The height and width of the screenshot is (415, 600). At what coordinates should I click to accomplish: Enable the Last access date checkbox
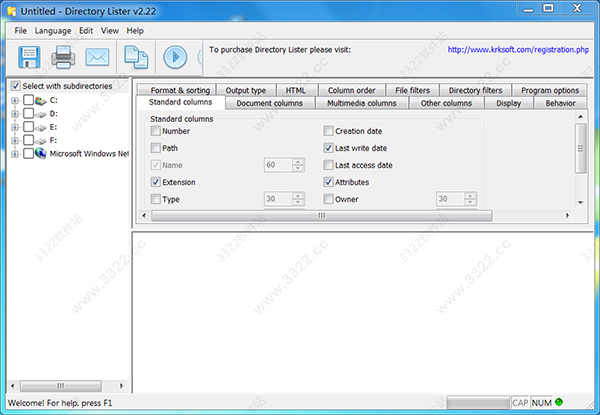pyautogui.click(x=328, y=165)
